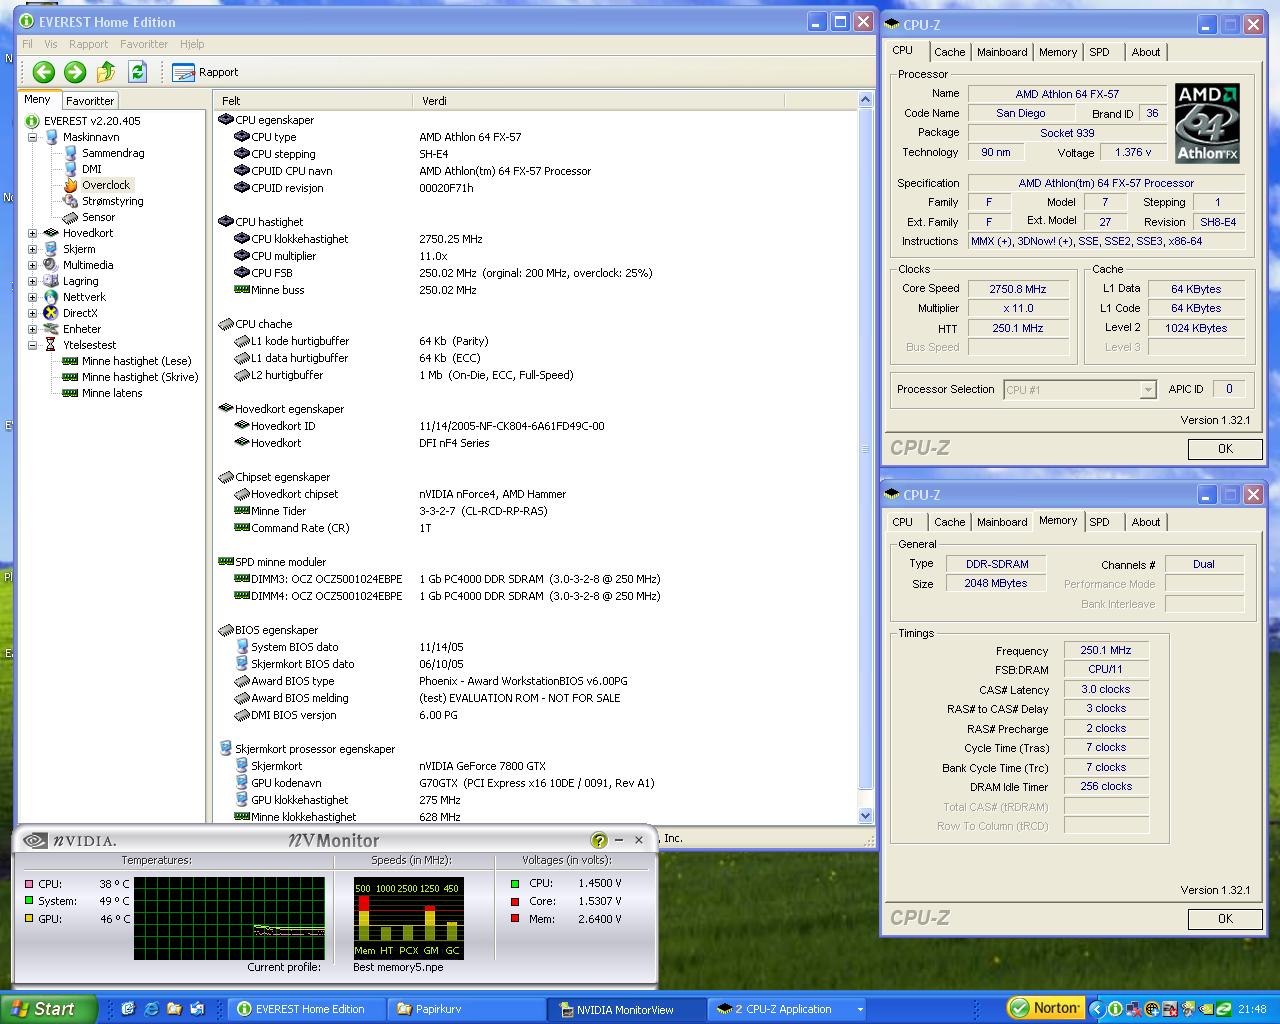This screenshot has width=1280, height=1024.
Task: Select the Overclock tree item
Action: tap(106, 185)
